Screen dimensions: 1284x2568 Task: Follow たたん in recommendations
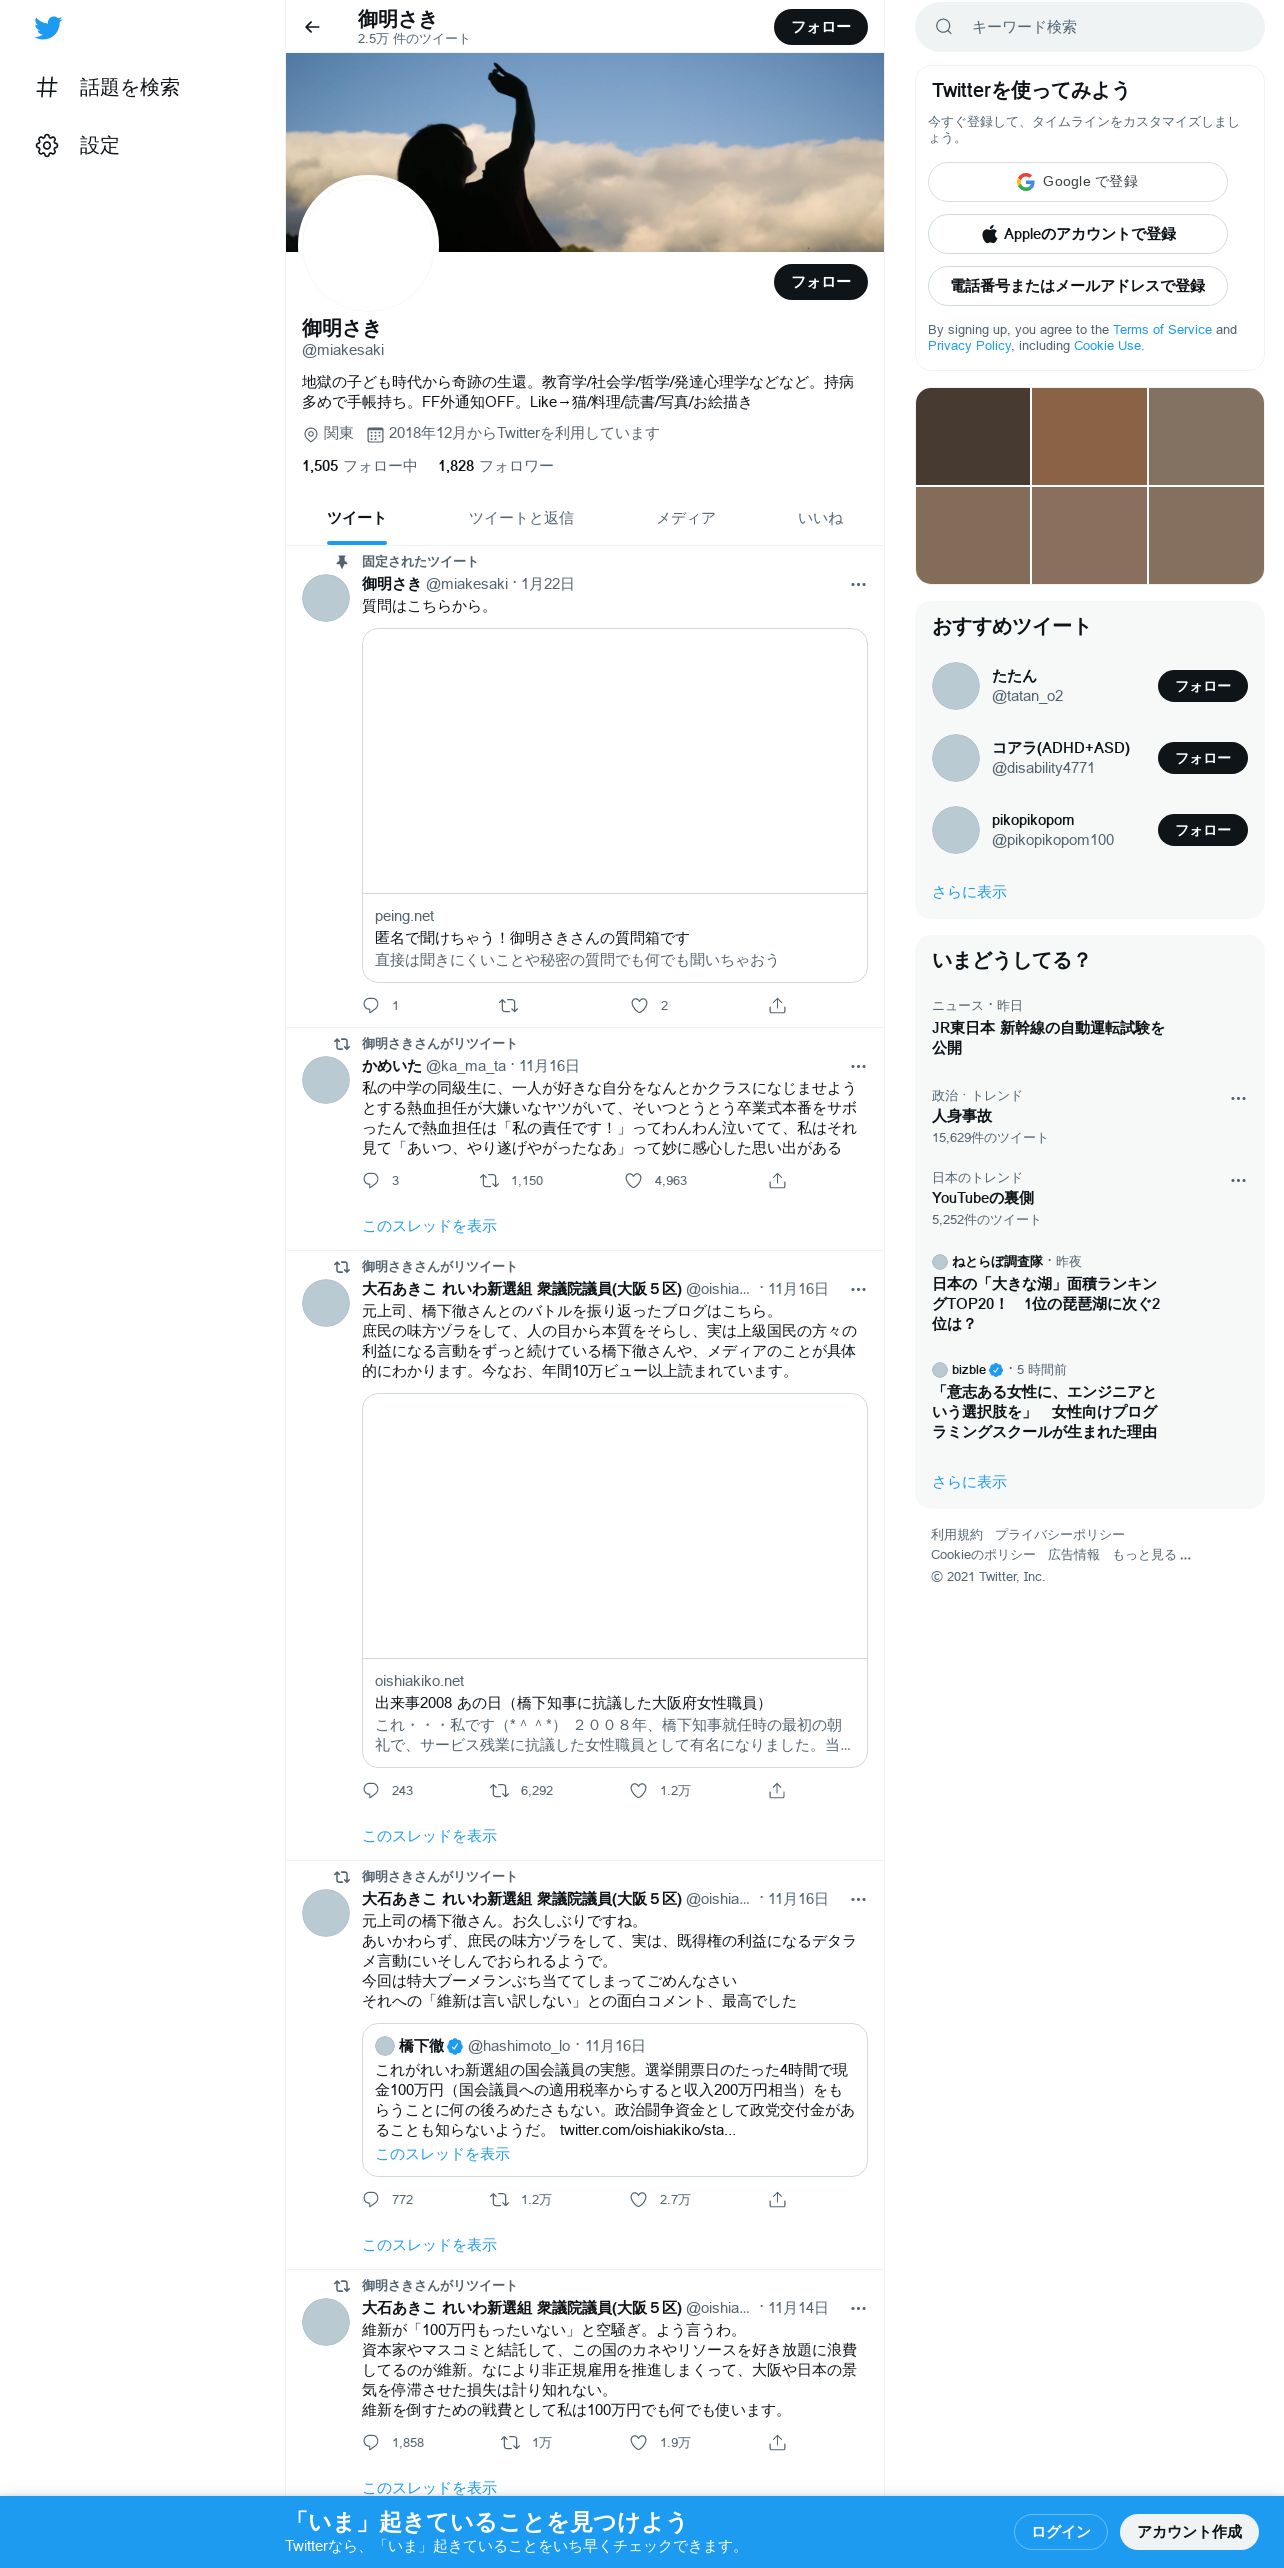(x=1202, y=686)
